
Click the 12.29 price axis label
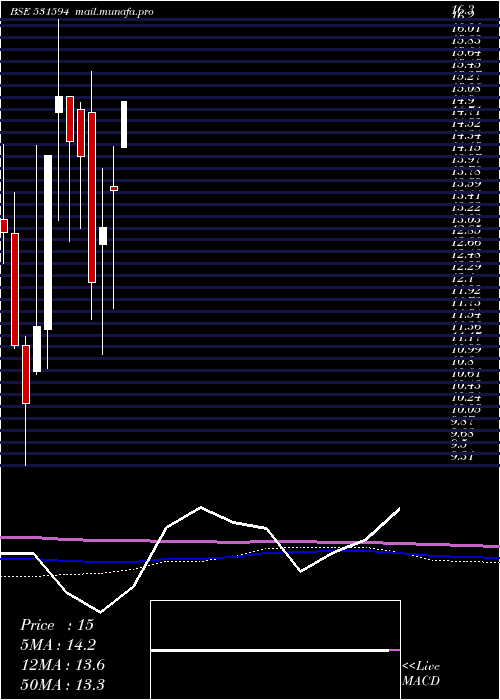[x=466, y=267]
